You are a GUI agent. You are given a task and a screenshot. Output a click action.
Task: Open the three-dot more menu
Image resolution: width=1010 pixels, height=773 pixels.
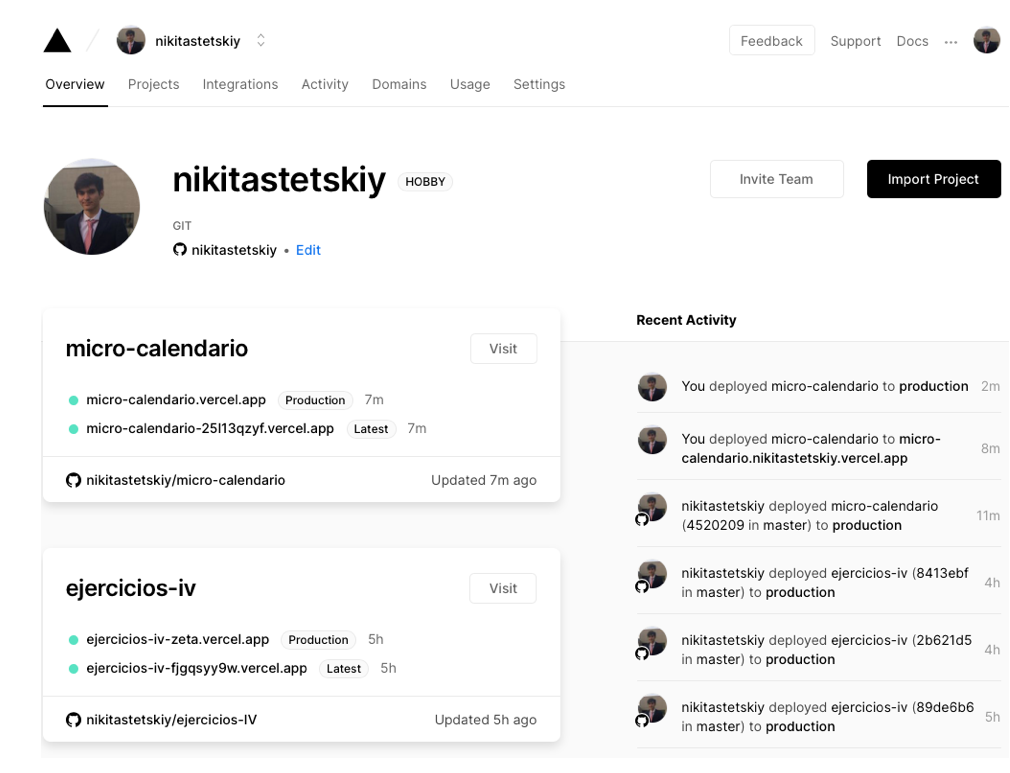(951, 42)
